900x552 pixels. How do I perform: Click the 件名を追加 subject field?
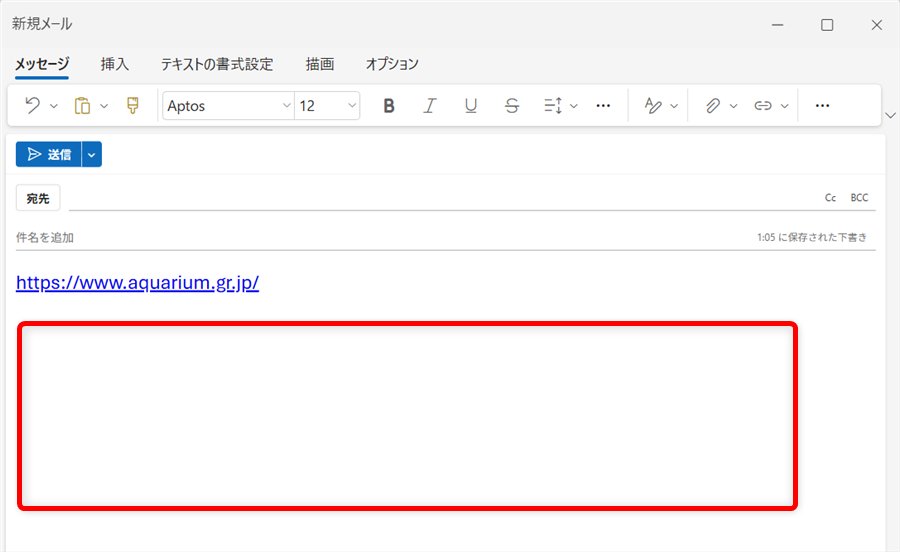pyautogui.click(x=300, y=238)
